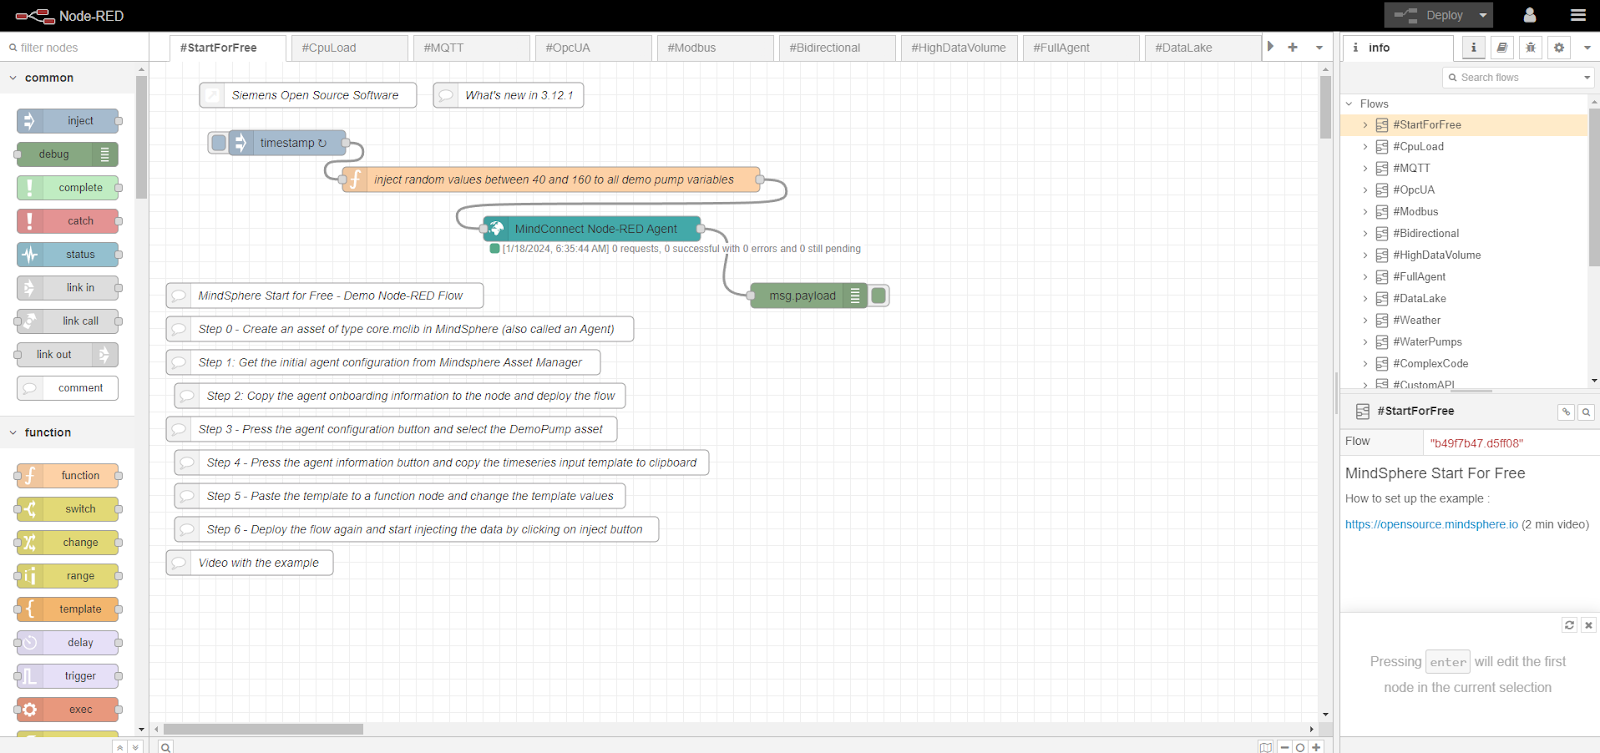Switch to the #Bidirectional flow tab

pyautogui.click(x=837, y=48)
